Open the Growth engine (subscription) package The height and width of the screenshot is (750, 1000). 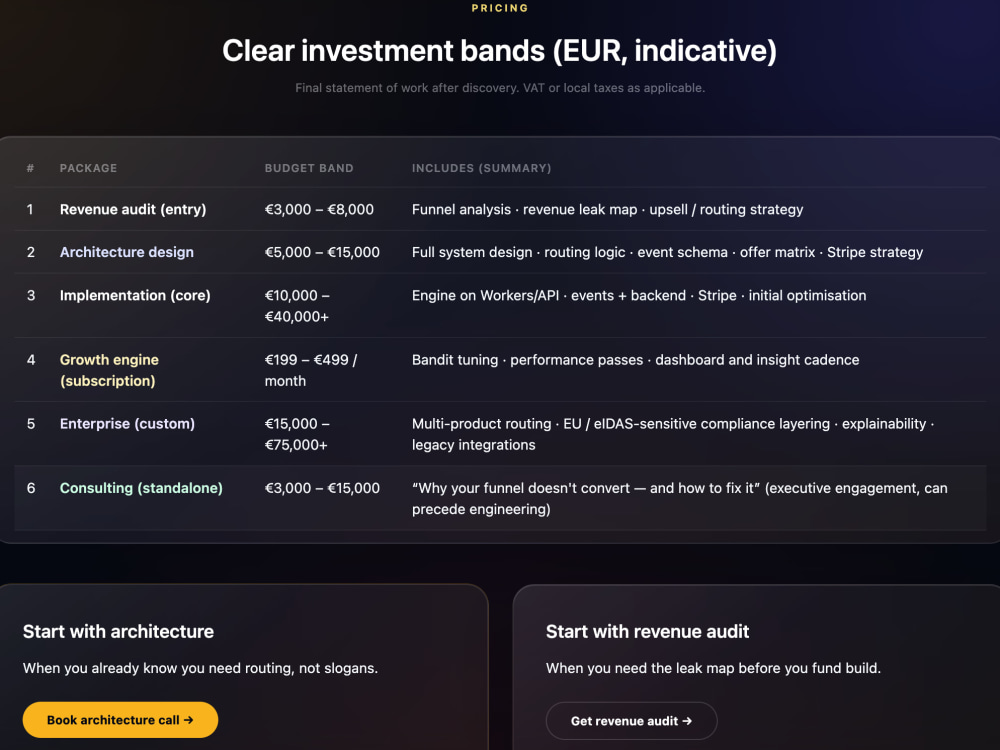109,370
